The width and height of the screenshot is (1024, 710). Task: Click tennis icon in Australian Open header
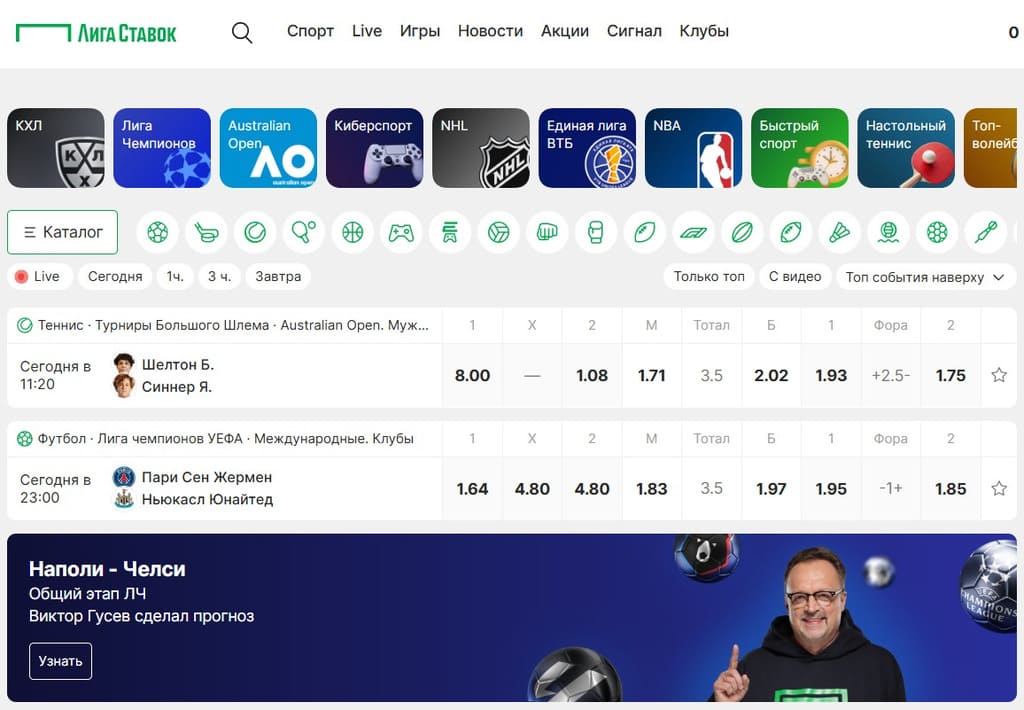click(x=24, y=325)
